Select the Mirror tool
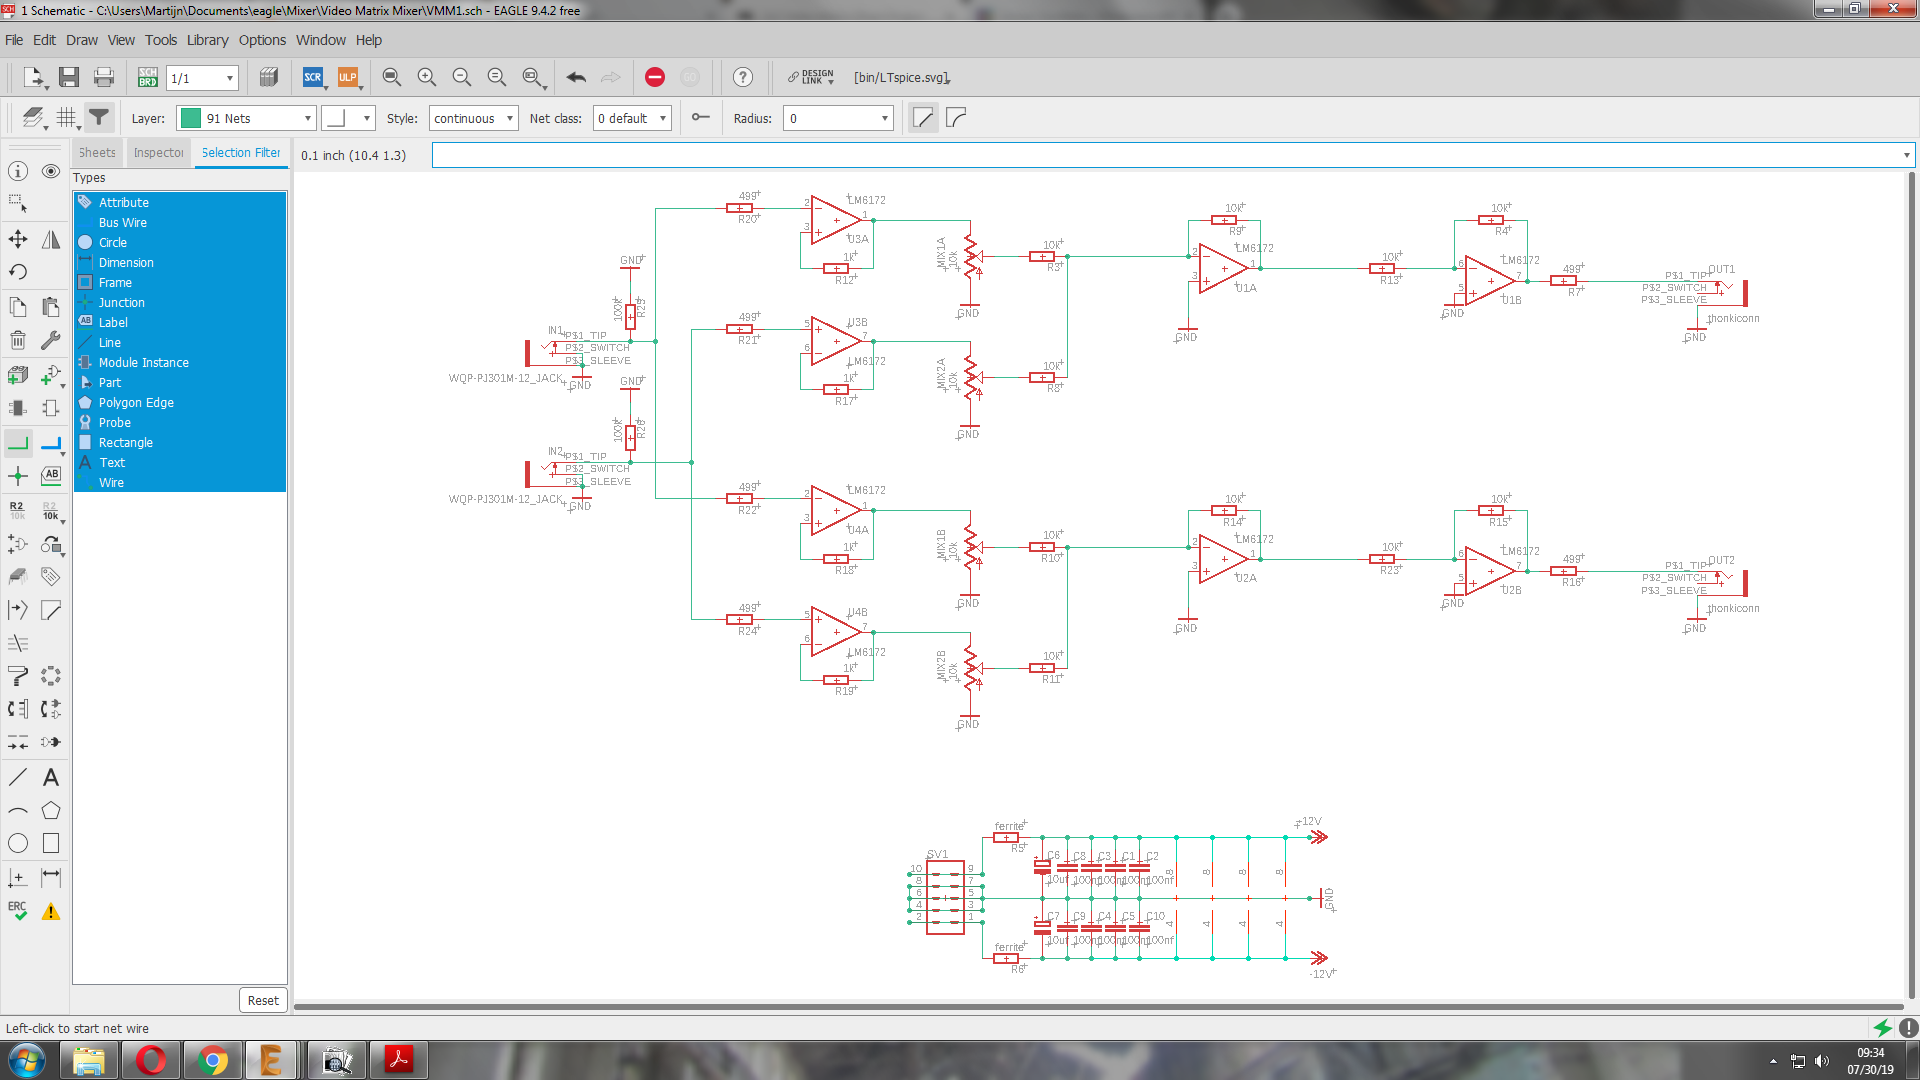The image size is (1920, 1080). [x=51, y=239]
